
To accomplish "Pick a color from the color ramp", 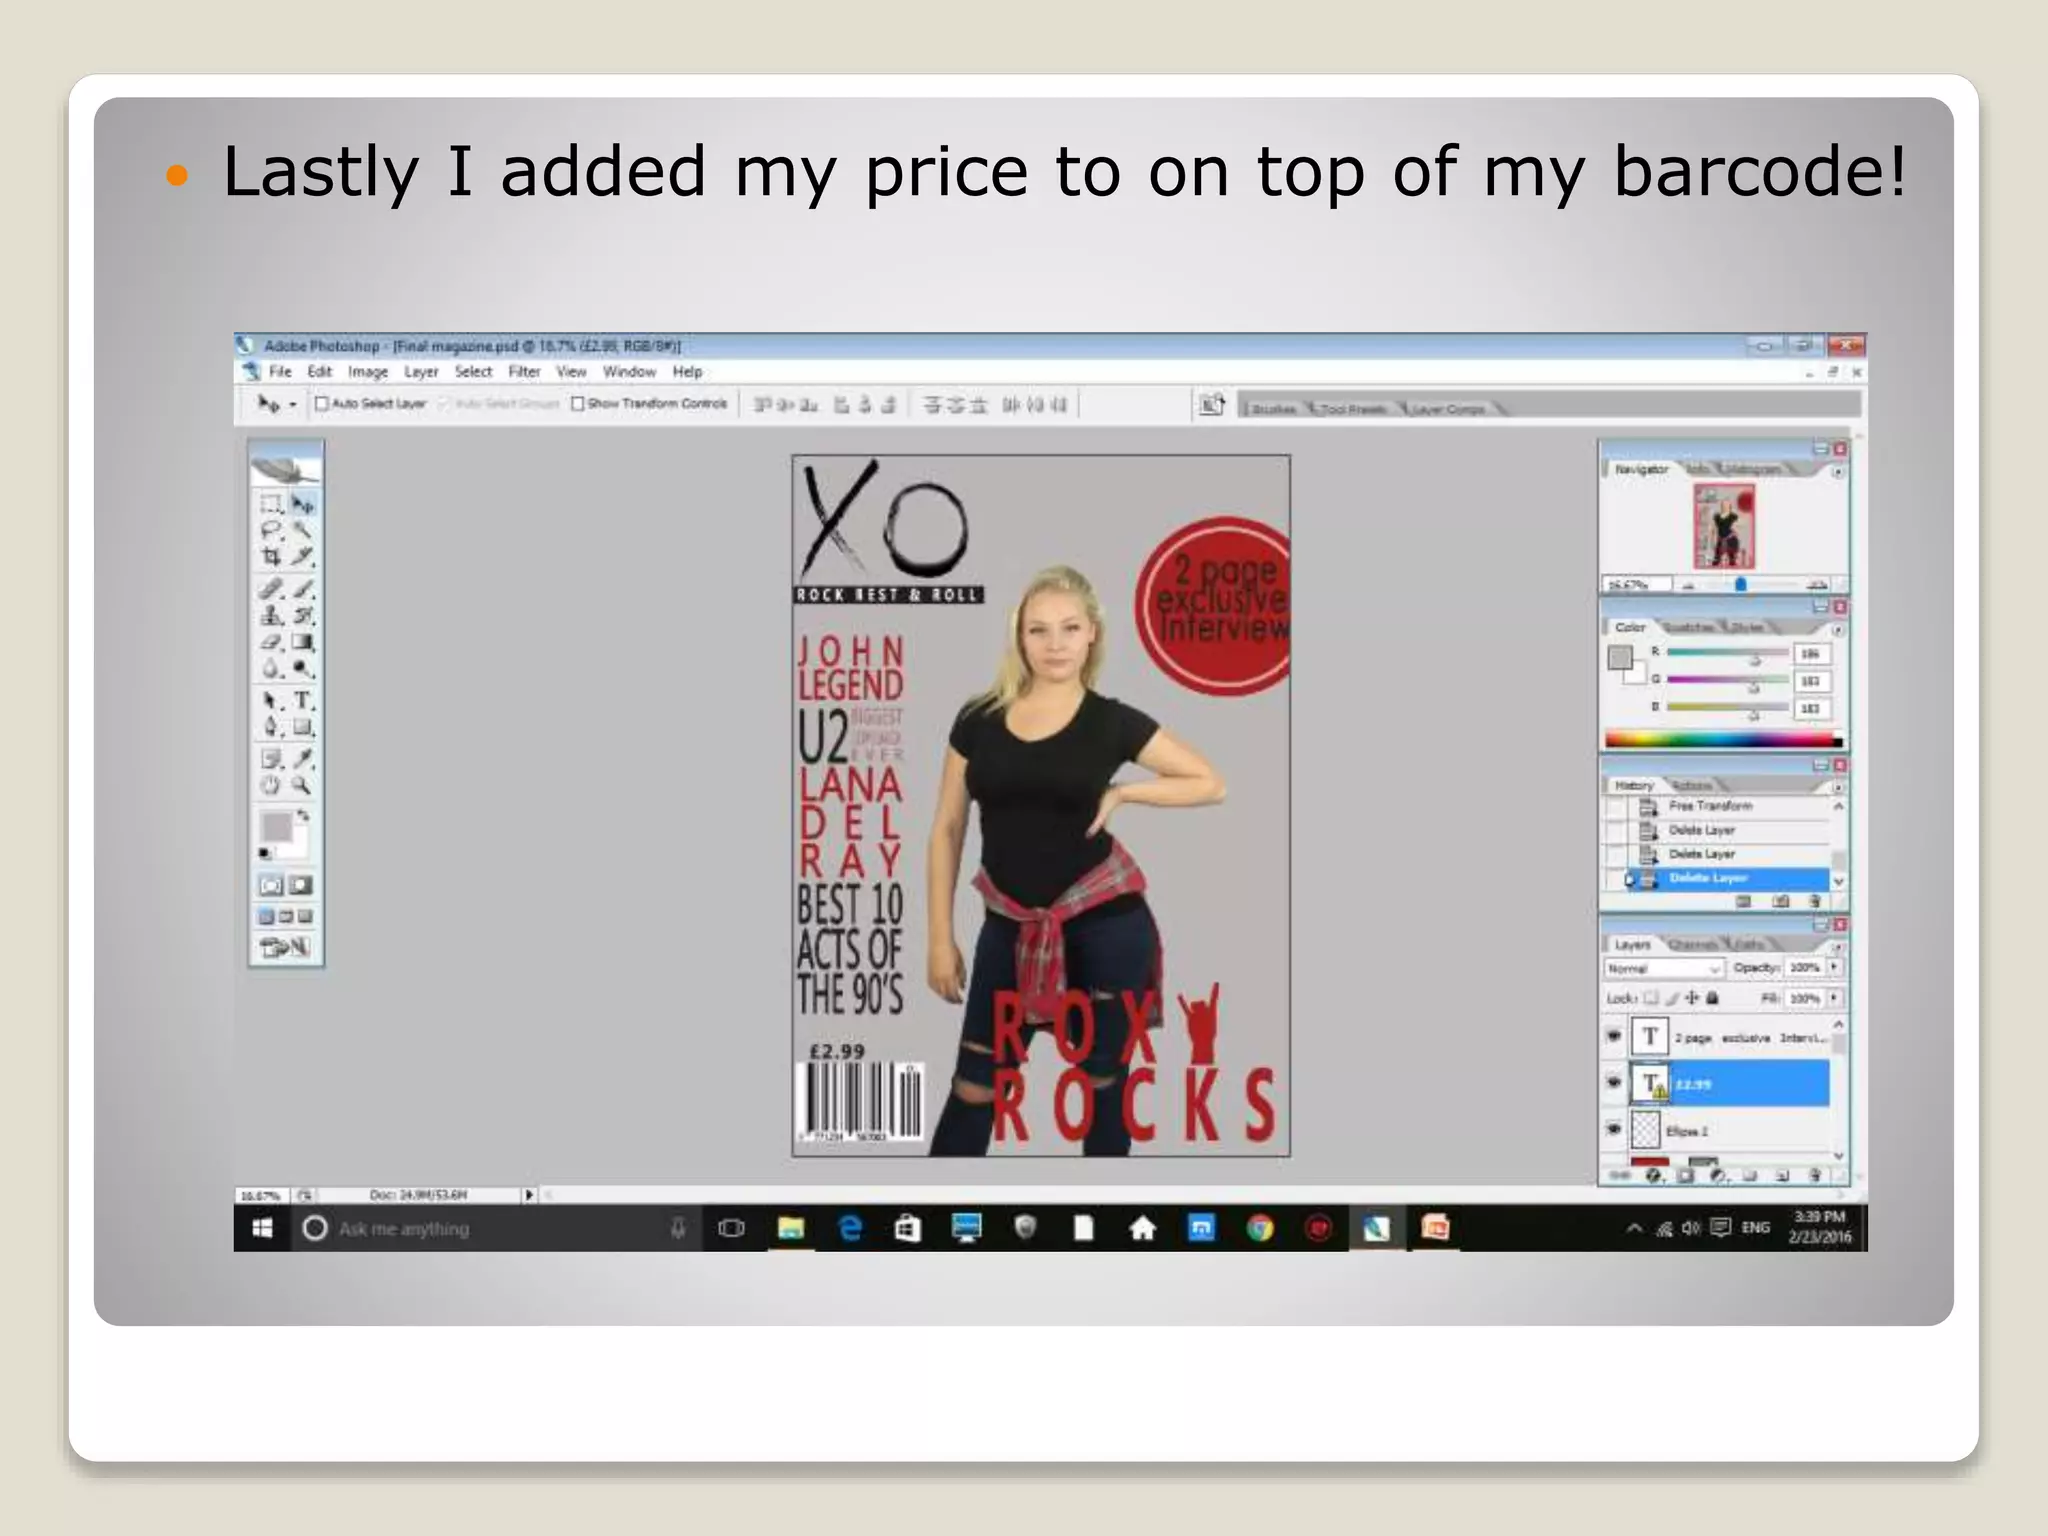I will click(1723, 740).
